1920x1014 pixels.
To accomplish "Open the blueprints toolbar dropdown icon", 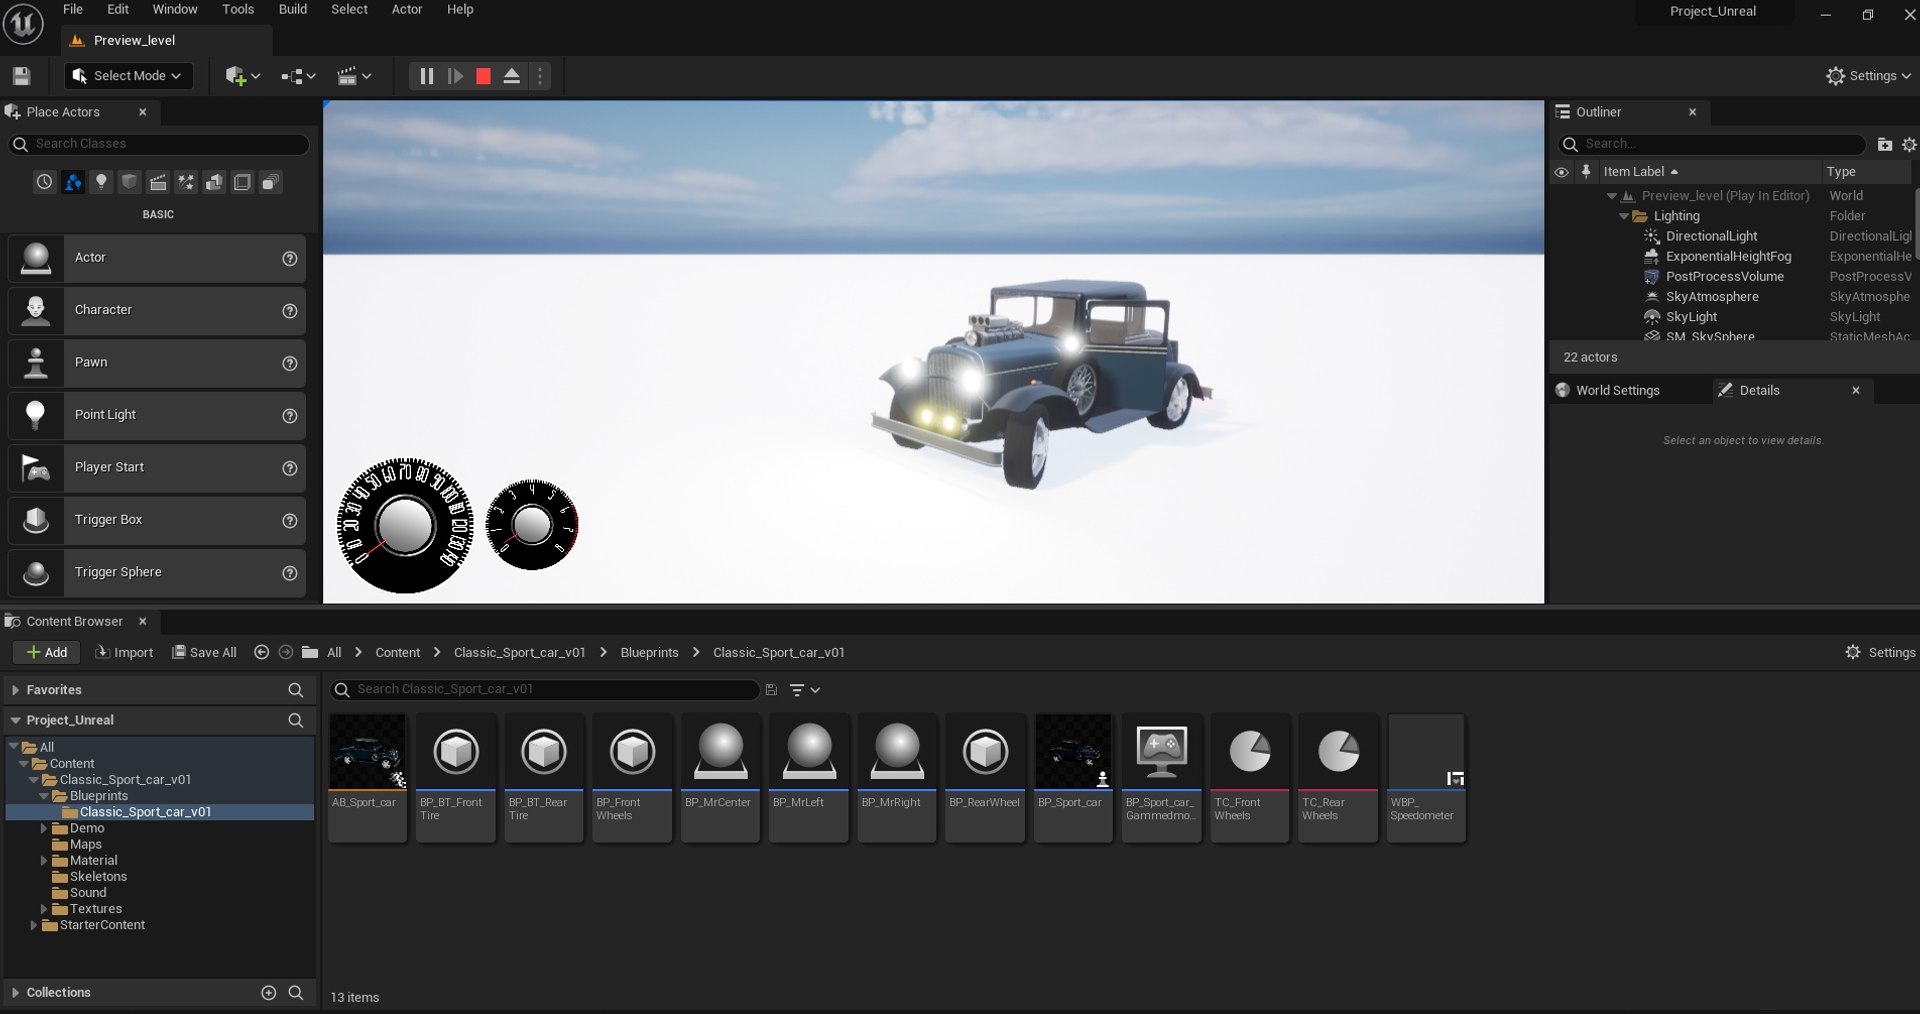I will (298, 76).
